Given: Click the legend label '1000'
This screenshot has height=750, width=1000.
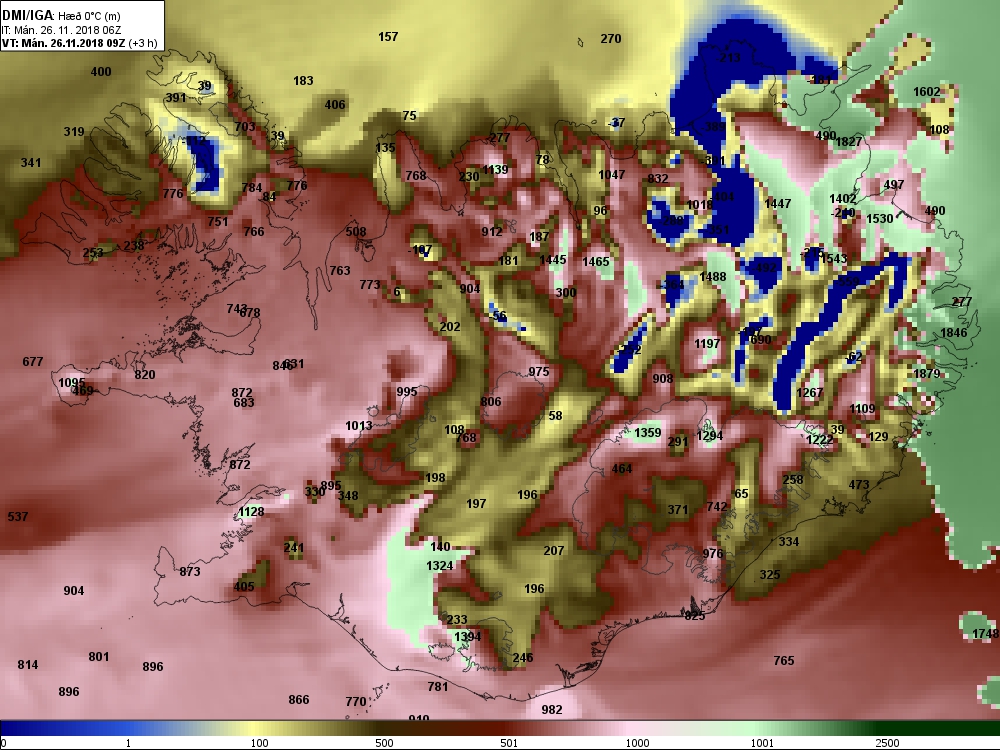Looking at the screenshot, I should pyautogui.click(x=637, y=743).
